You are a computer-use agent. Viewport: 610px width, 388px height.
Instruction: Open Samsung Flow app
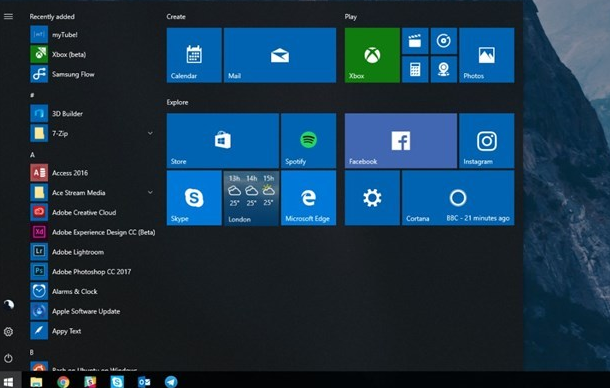pos(93,74)
